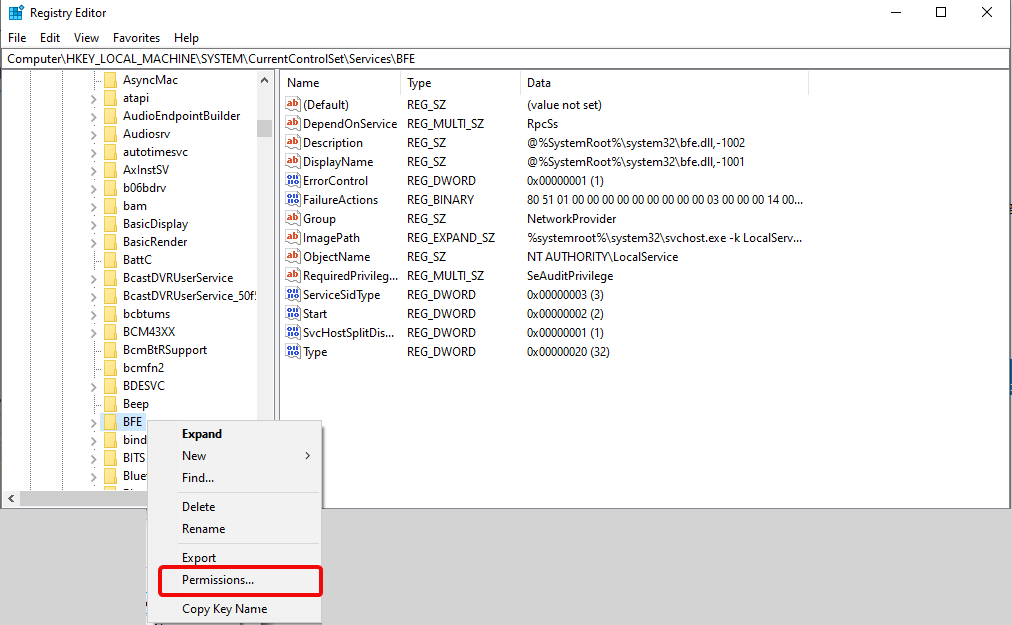Click the bam folder icon
1012x625 pixels.
click(110, 205)
